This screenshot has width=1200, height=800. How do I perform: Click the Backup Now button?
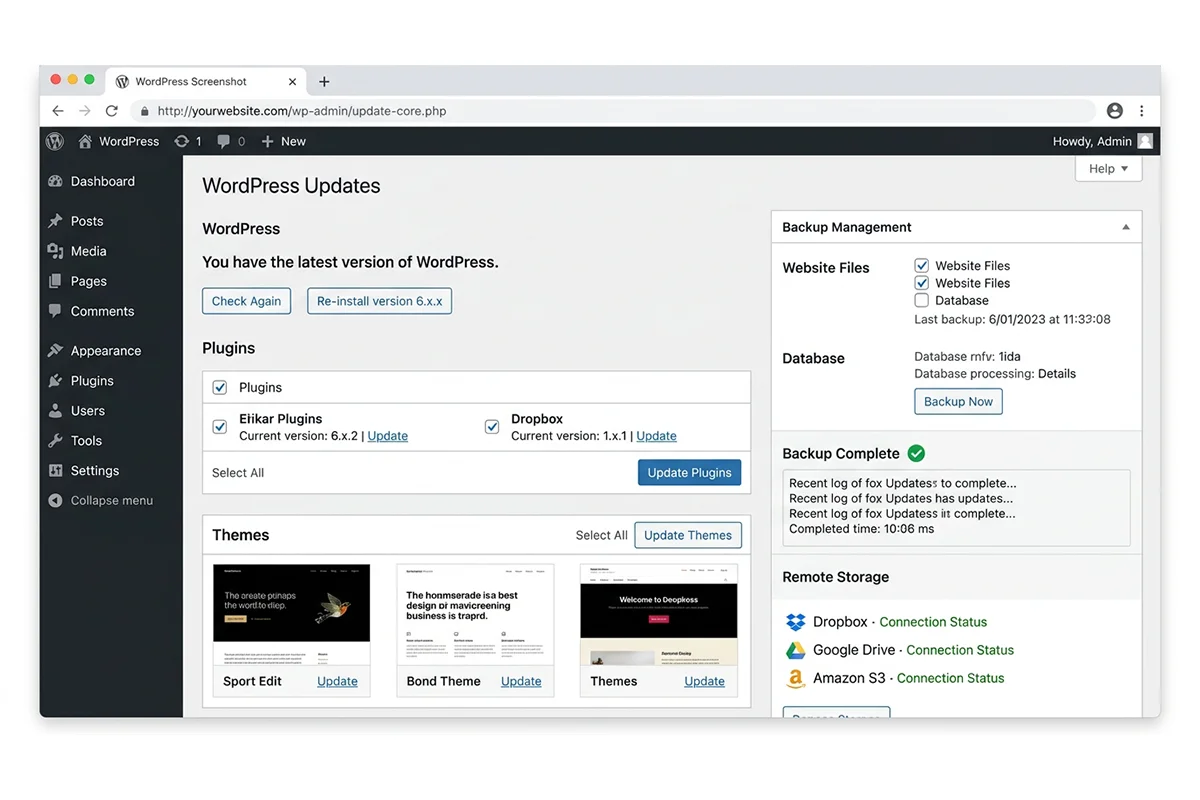pyautogui.click(x=958, y=401)
